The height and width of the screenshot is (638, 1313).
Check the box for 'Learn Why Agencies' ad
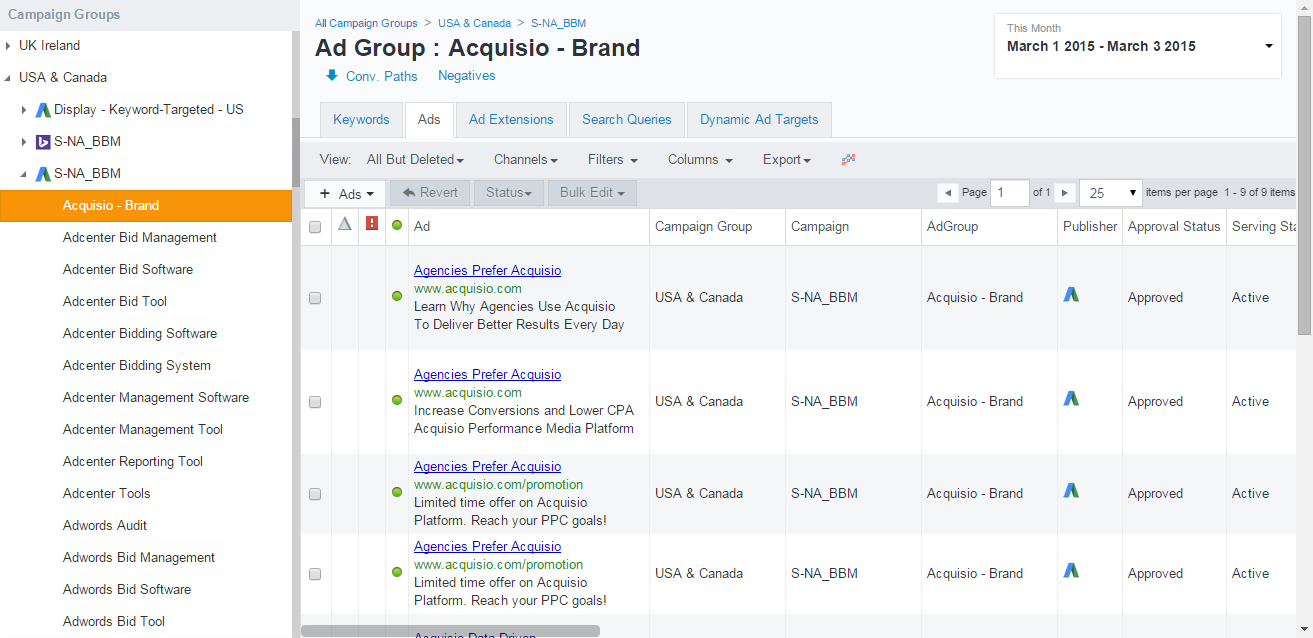(315, 298)
